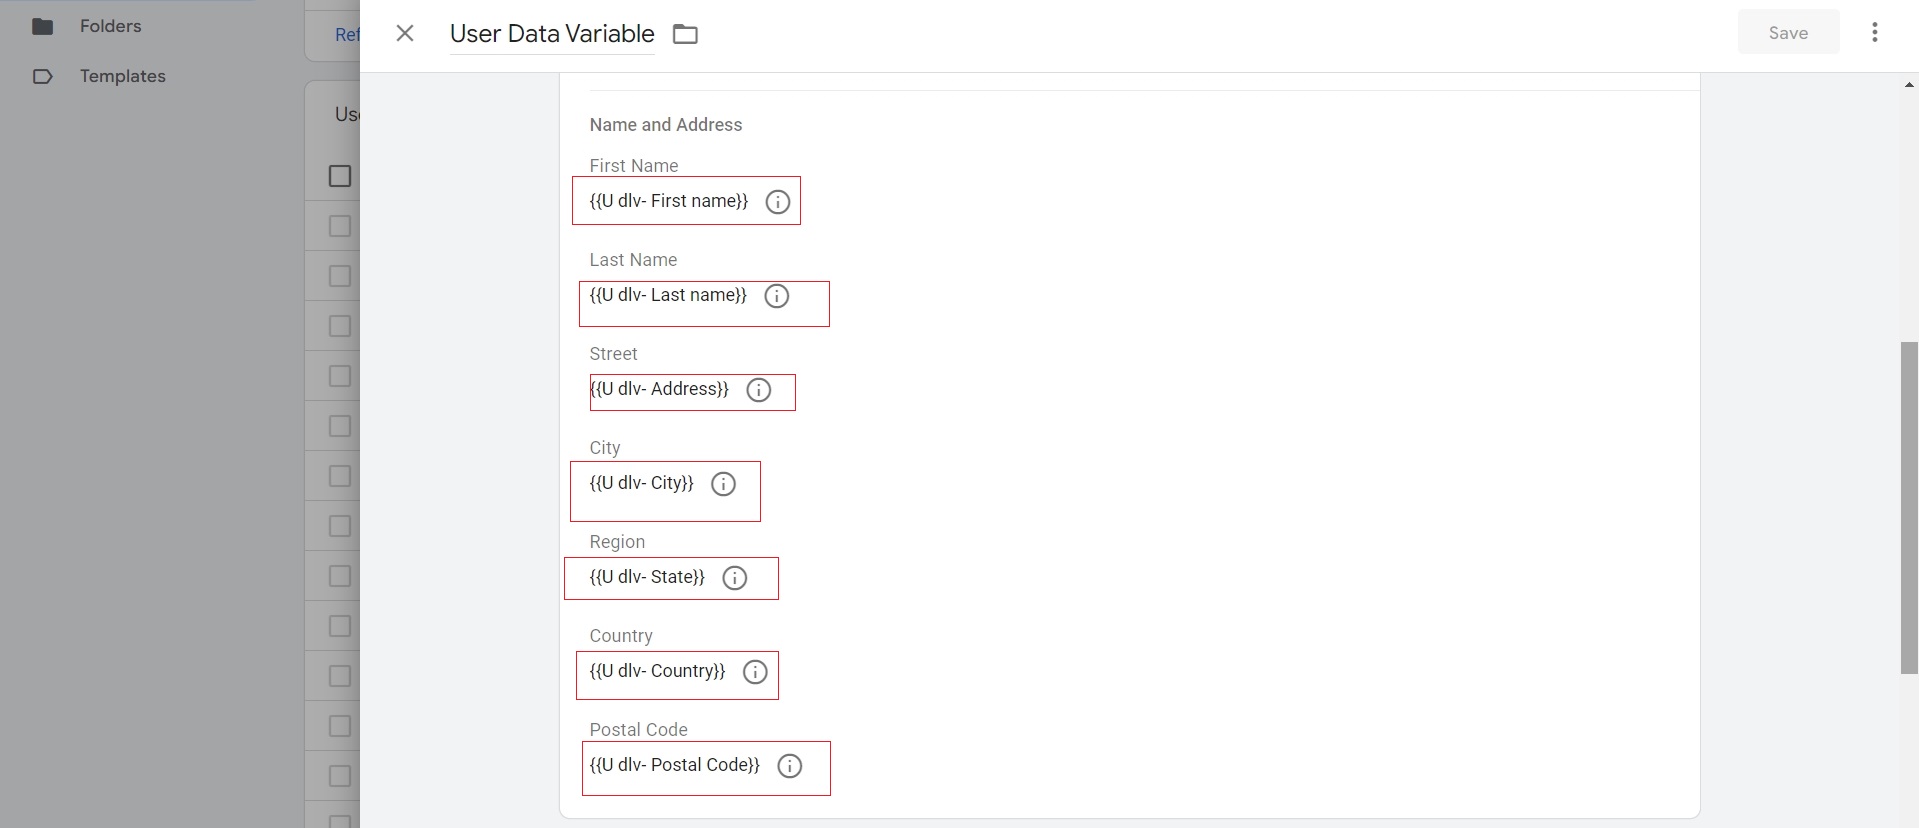This screenshot has width=1919, height=828.
Task: Click info icon beside Last name variable
Action: 776,296
